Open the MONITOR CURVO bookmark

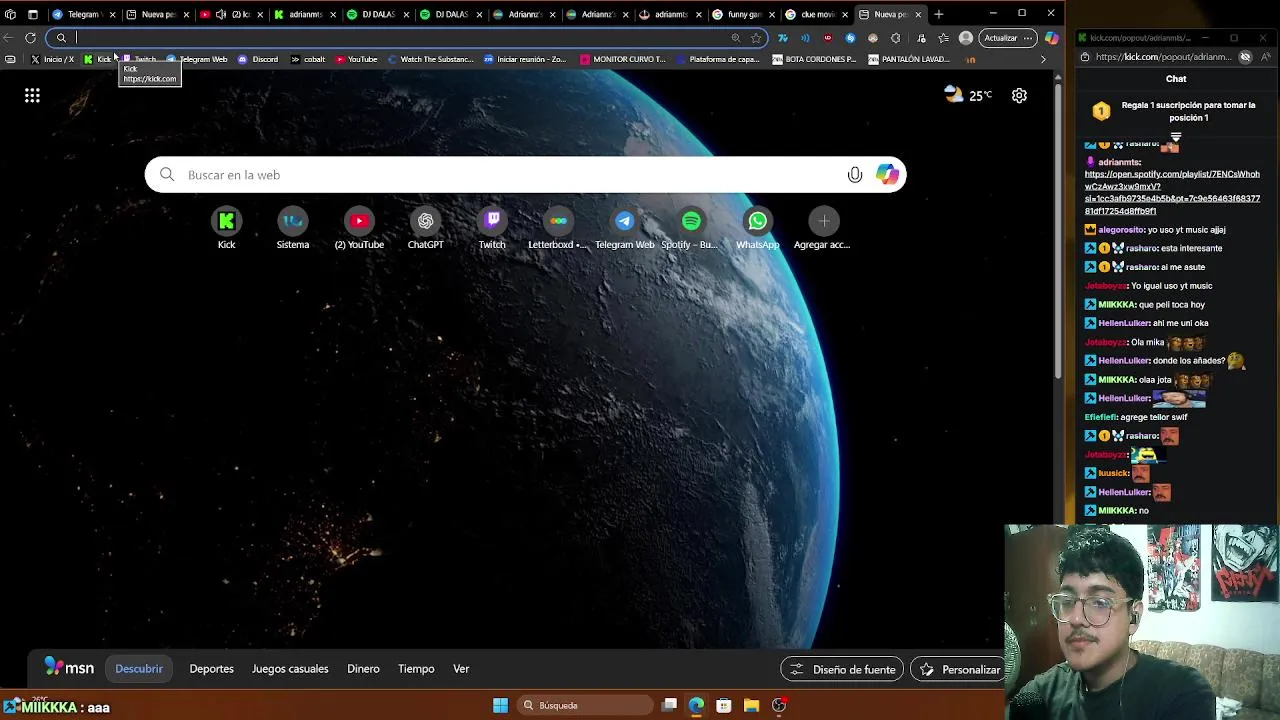623,59
